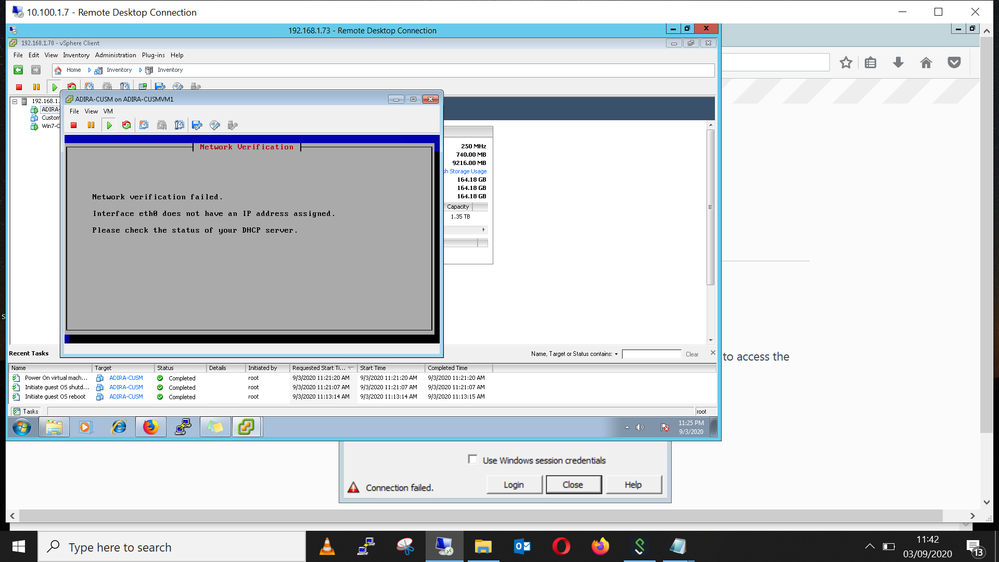Click the Pocket icon in browser toolbar

(x=954, y=62)
